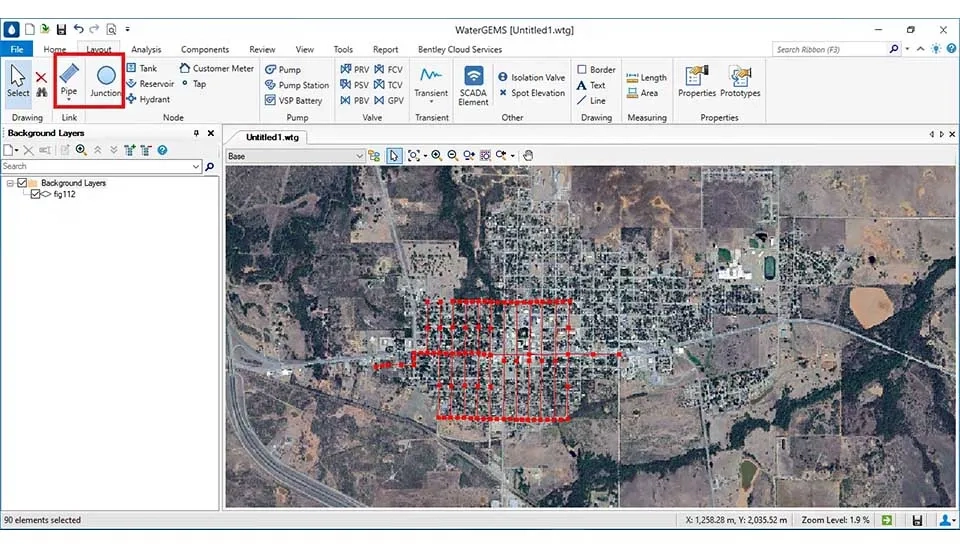This screenshot has height=548, width=960.
Task: Pick the TCV valve tool
Action: pyautogui.click(x=389, y=84)
